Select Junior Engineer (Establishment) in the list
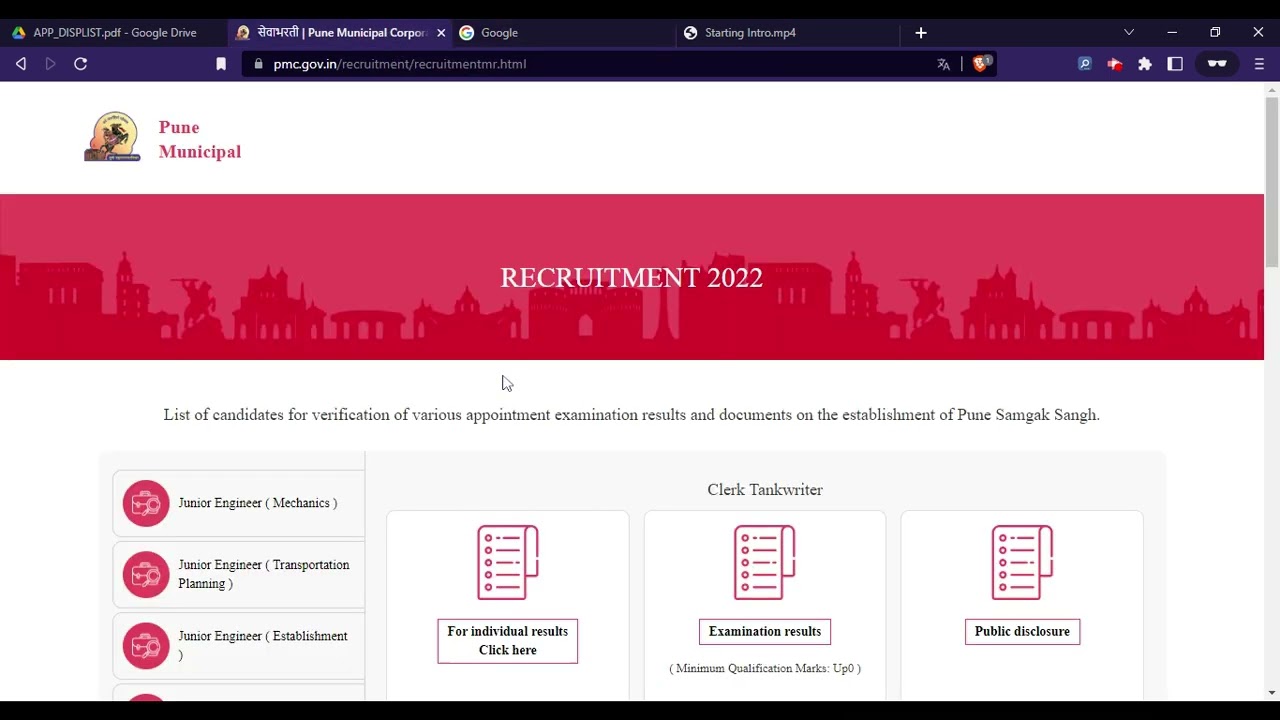This screenshot has width=1280, height=720. [239, 645]
